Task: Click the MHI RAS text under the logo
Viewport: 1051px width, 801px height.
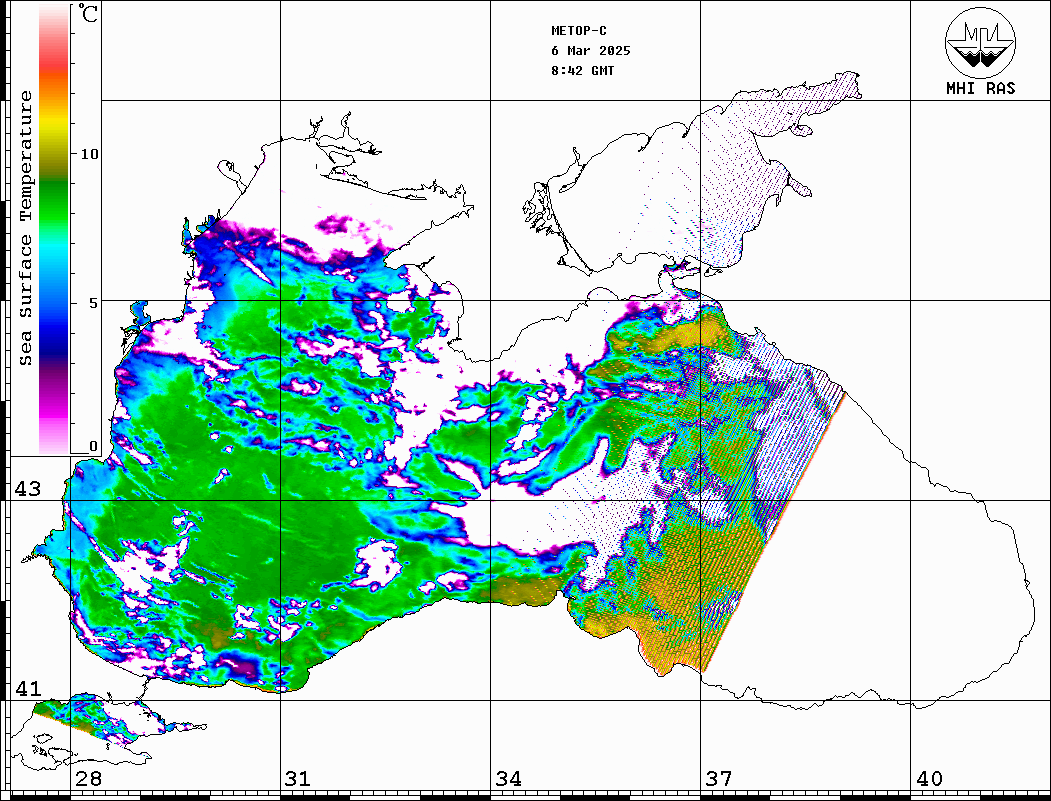Action: coord(981,88)
